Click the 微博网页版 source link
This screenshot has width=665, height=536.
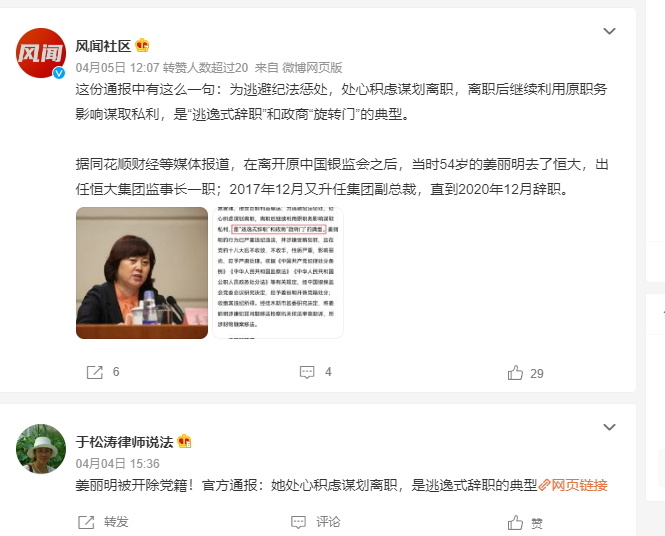tap(313, 67)
